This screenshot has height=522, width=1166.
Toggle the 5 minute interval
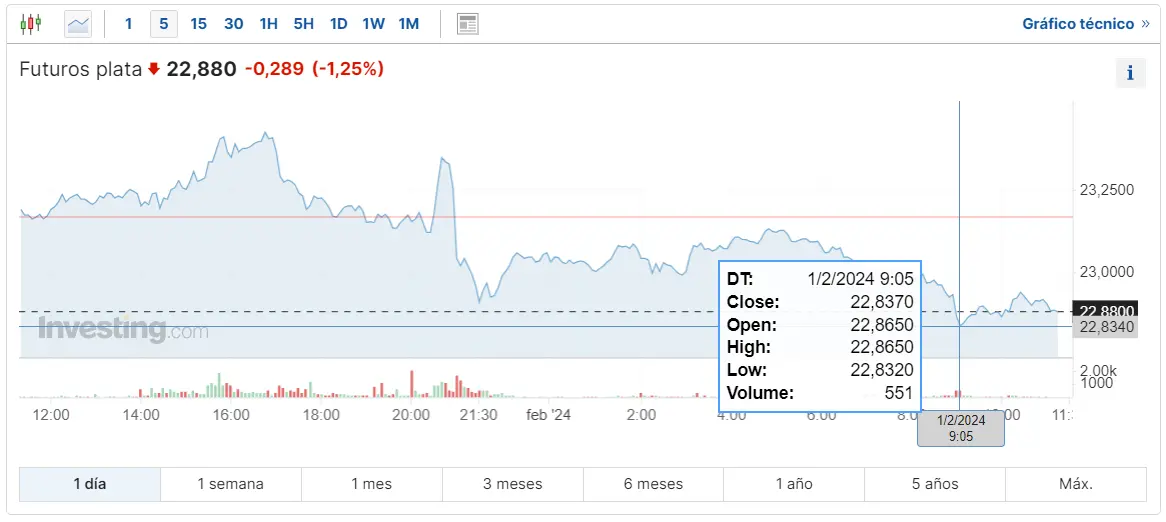click(164, 23)
